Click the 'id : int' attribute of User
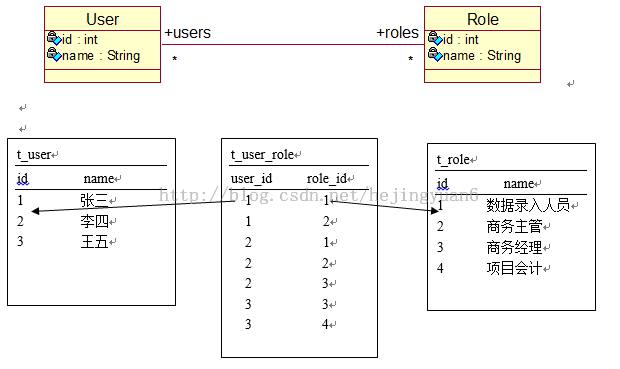This screenshot has width=620, height=369. [80, 40]
